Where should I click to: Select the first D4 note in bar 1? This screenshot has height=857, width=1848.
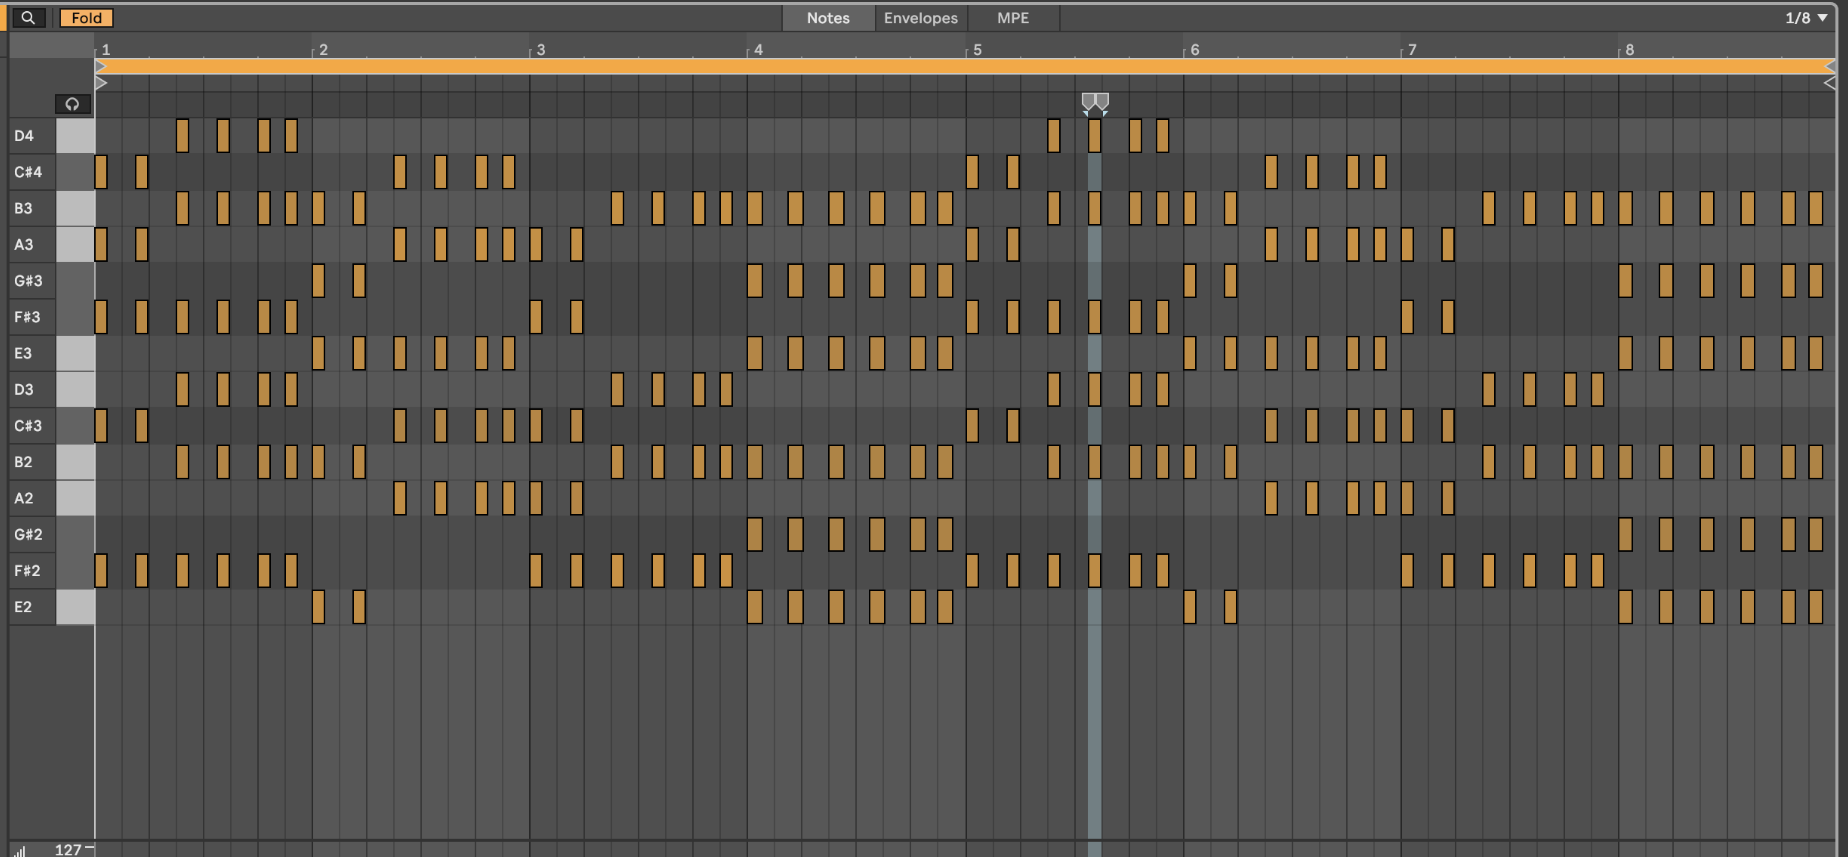pos(182,136)
